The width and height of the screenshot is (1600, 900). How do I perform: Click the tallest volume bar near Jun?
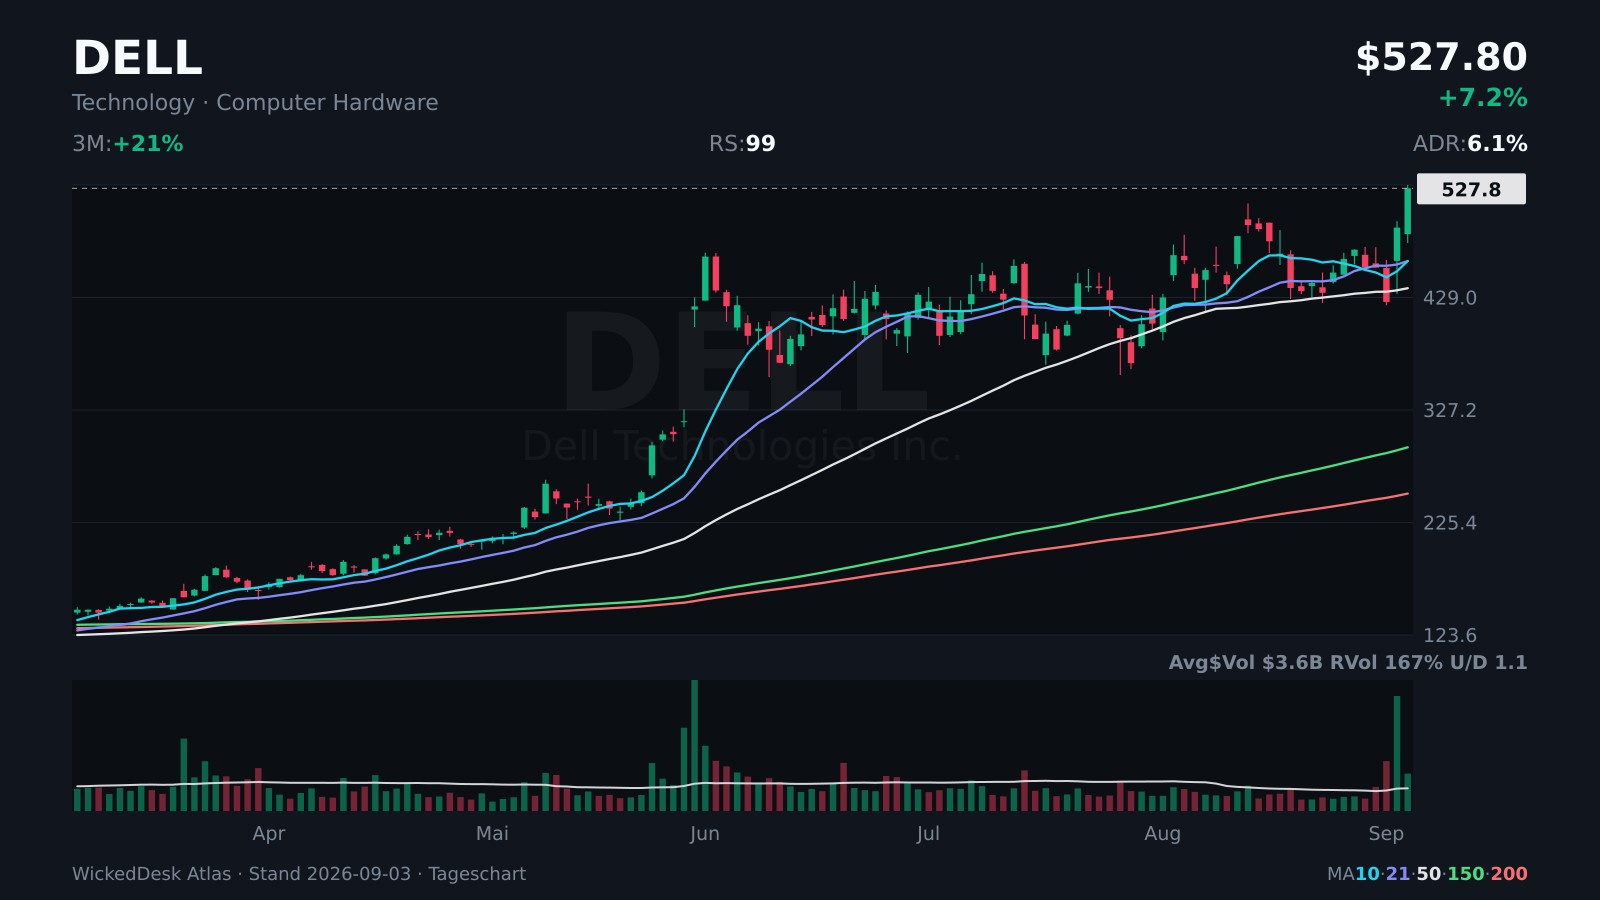[695, 745]
